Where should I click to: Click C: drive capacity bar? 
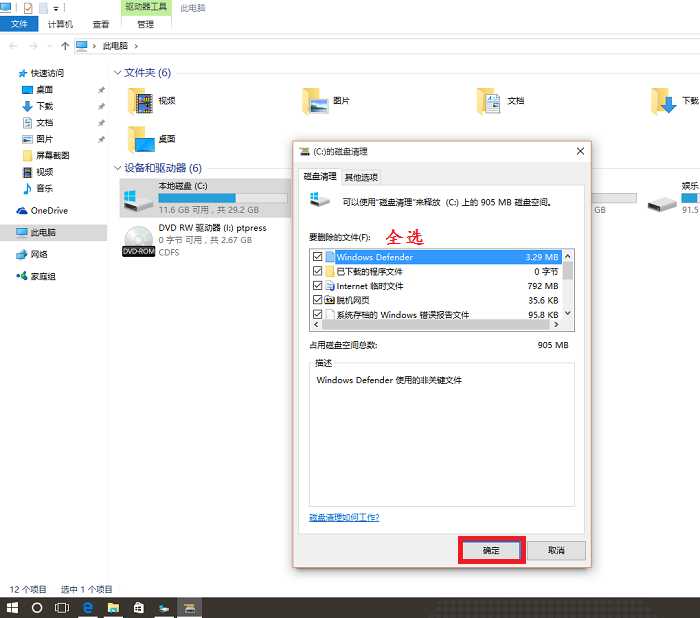pyautogui.click(x=223, y=198)
